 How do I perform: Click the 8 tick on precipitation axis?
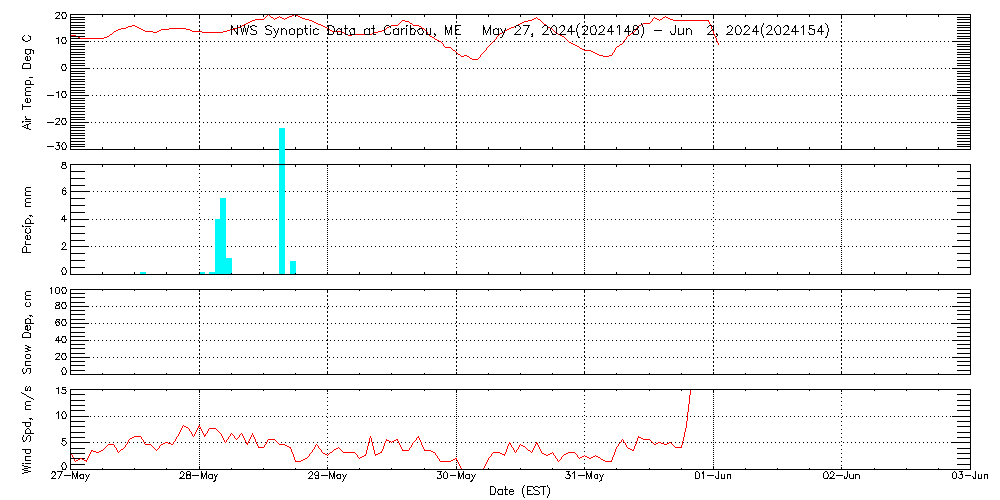(62, 166)
